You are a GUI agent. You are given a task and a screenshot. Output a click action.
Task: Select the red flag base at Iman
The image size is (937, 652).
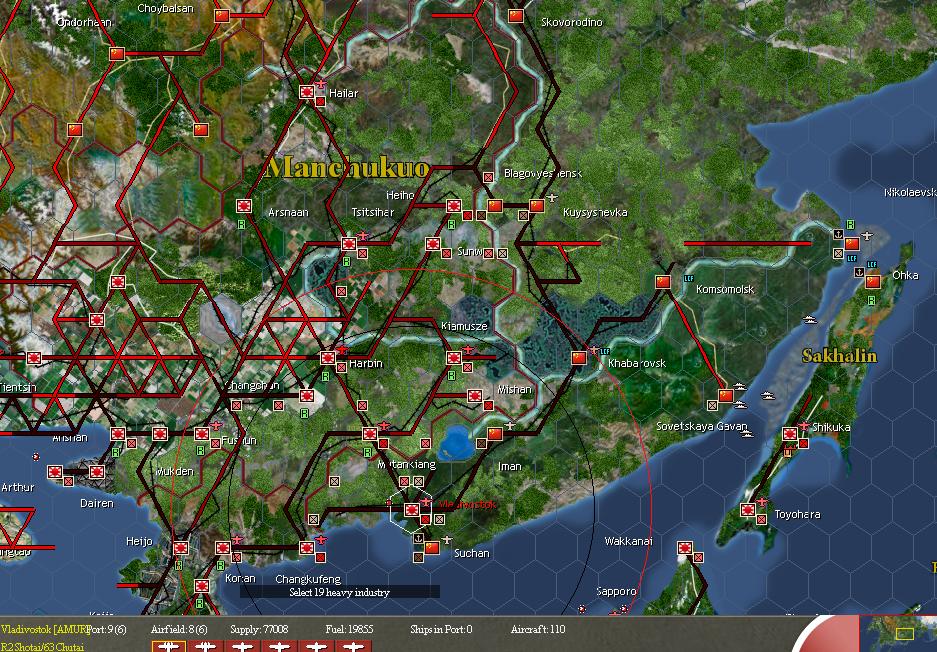(x=495, y=434)
